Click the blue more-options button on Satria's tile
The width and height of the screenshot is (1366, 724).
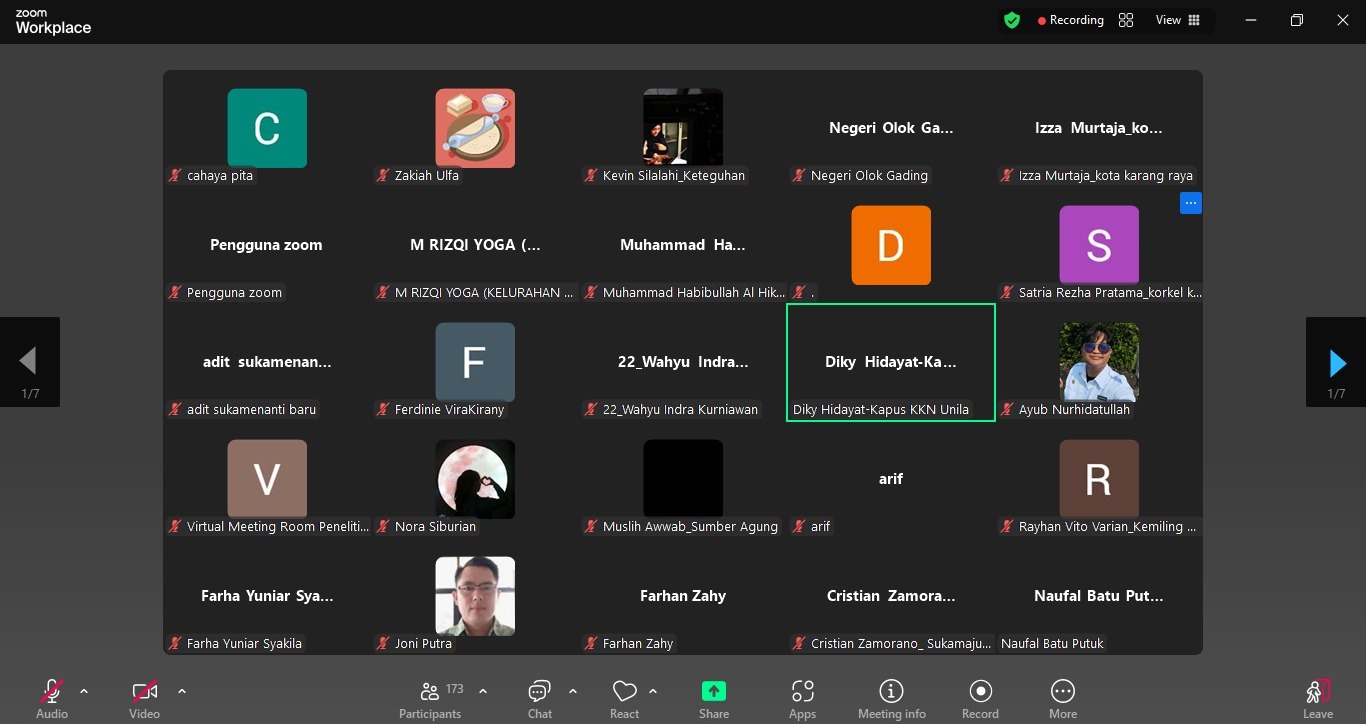tap(1190, 203)
